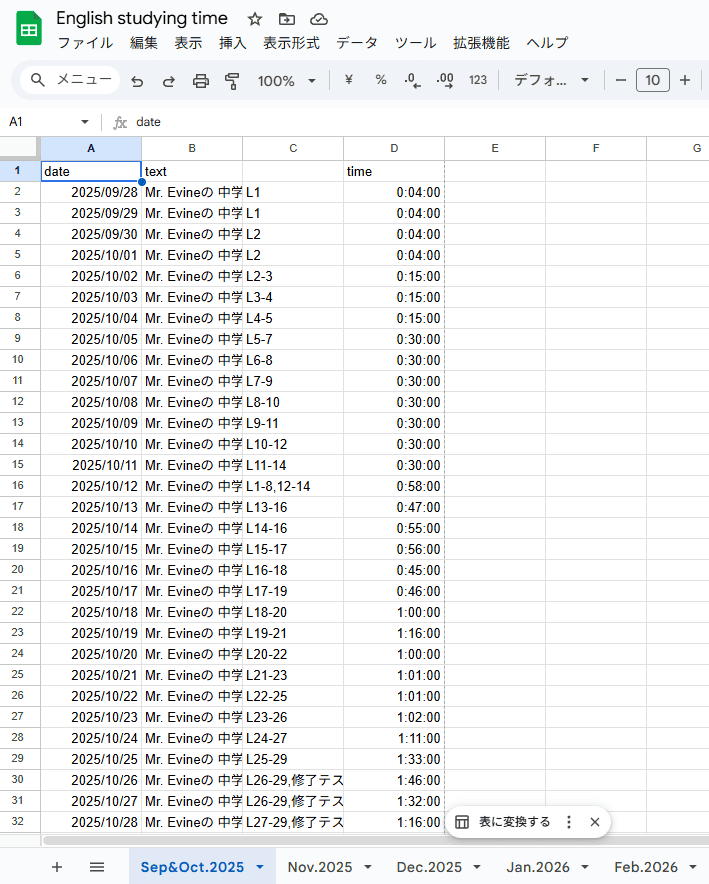Screen dimensions: 709x884
Task: Check cloud save status icon
Action: pos(319,19)
